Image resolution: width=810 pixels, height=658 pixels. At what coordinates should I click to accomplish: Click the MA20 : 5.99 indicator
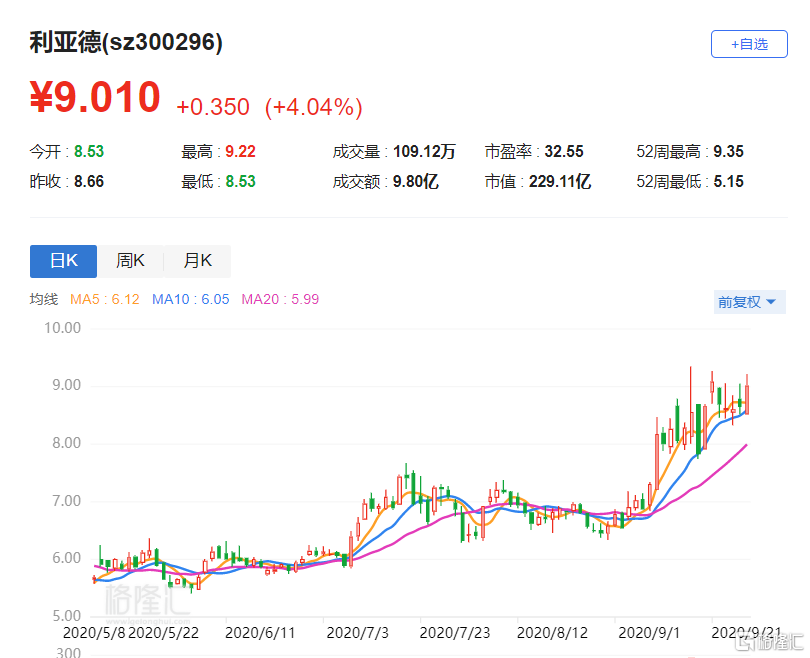281,299
